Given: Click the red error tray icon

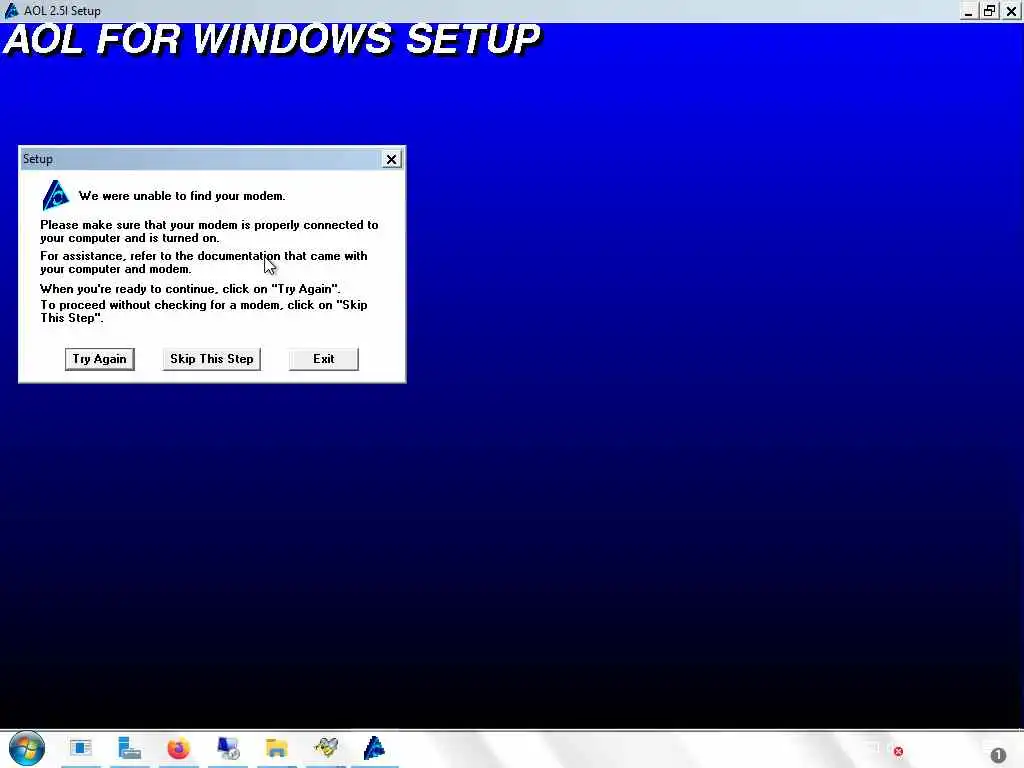Looking at the screenshot, I should pos(899,752).
